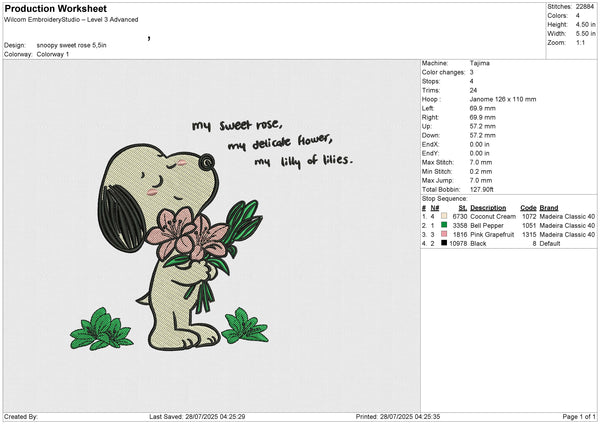Screen dimensions: 600x424
Task: Click the 'Max Stitch:' label
Action: tap(437, 162)
